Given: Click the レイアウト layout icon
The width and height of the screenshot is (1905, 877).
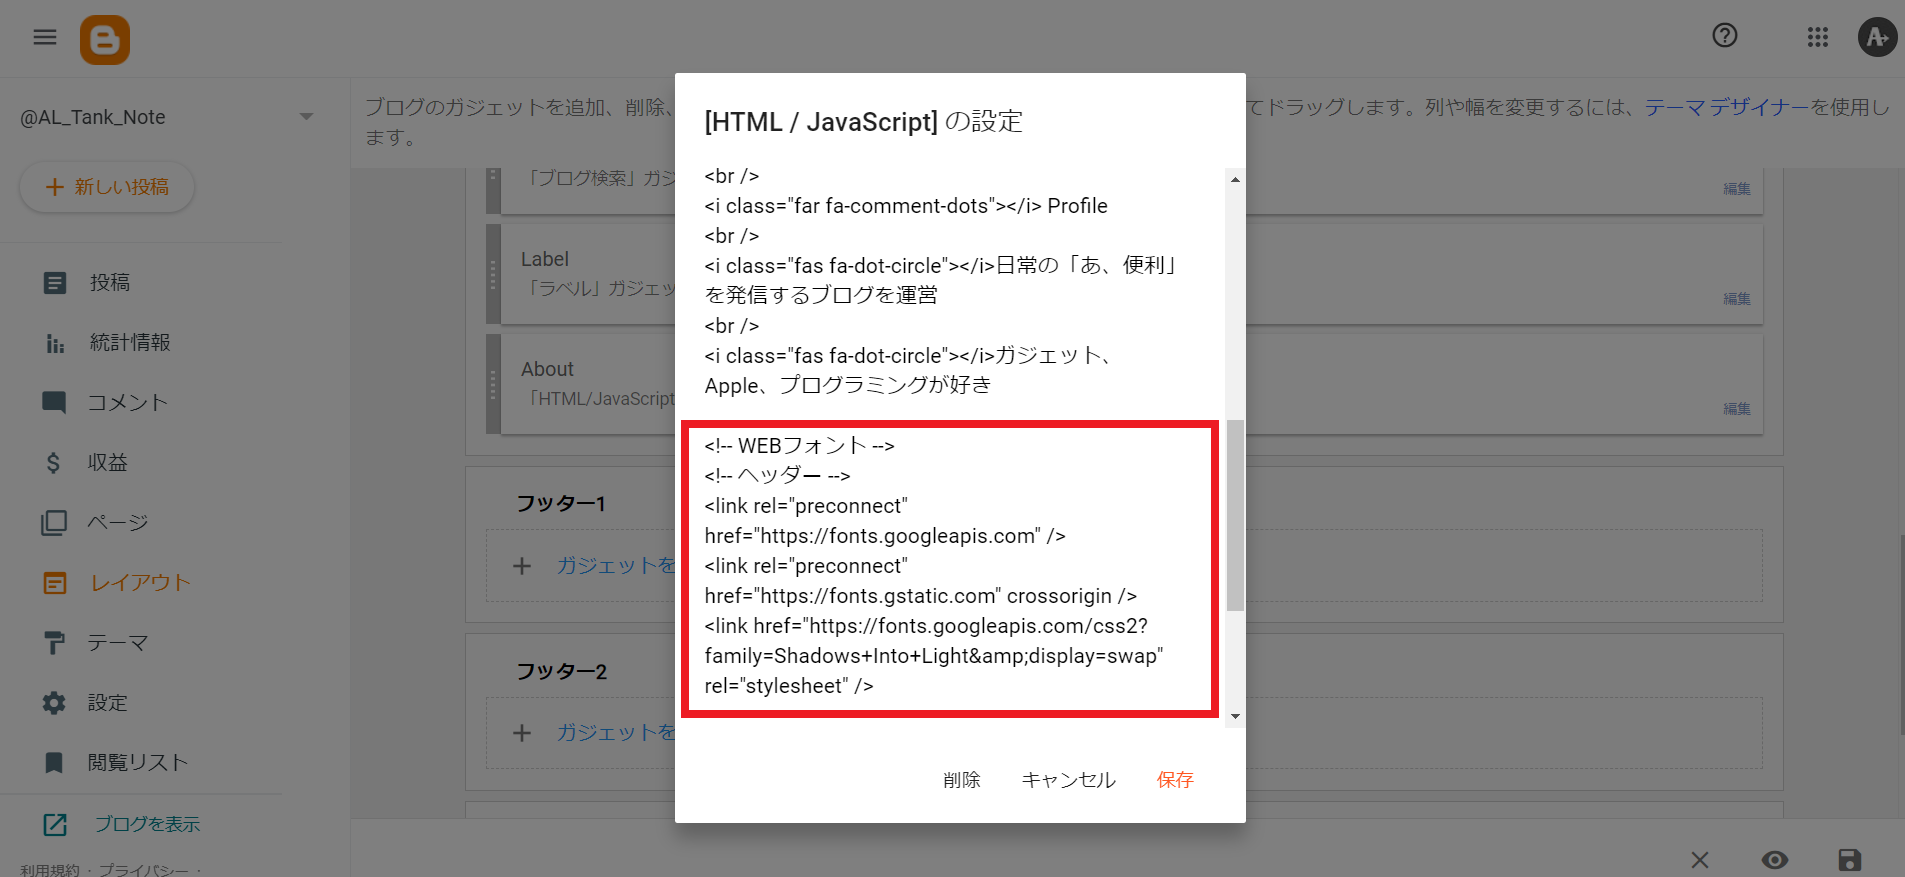Looking at the screenshot, I should (55, 583).
